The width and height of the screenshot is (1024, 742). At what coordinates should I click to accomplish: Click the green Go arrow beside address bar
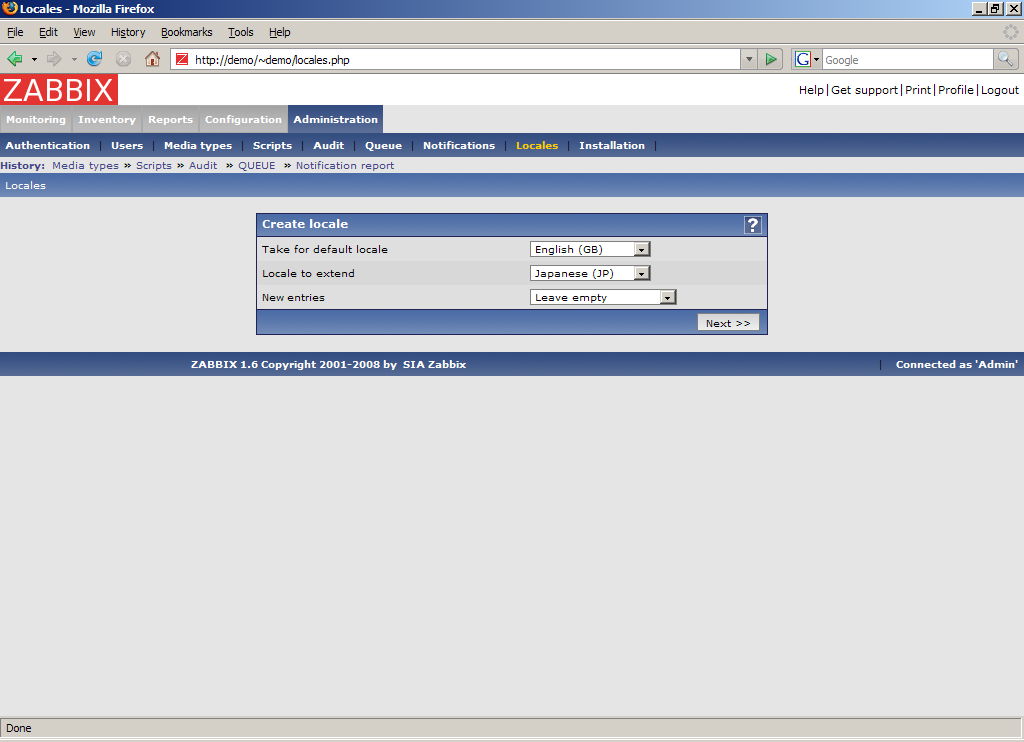(771, 59)
